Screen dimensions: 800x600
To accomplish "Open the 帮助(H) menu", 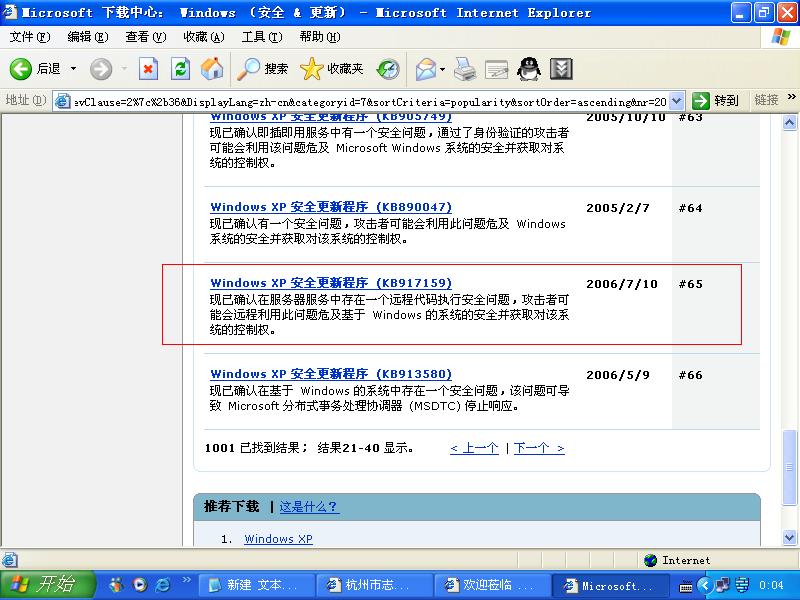I will point(320,37).
